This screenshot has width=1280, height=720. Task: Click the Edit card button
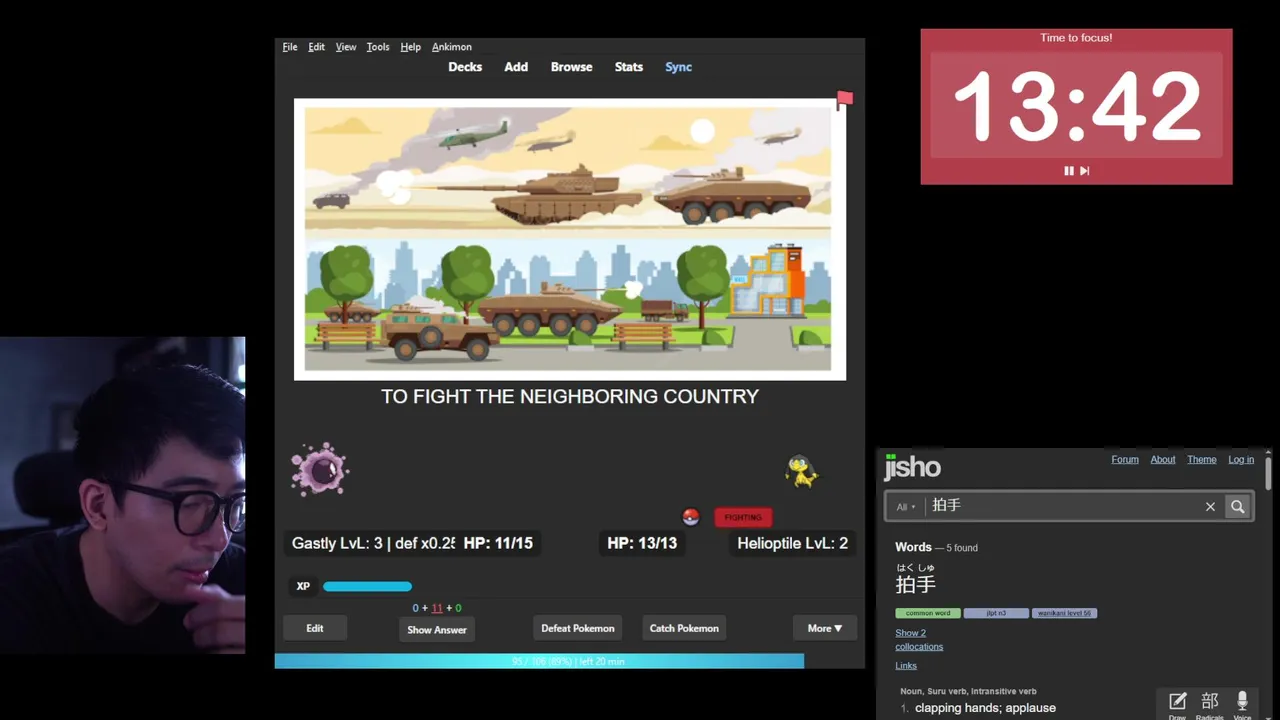click(315, 628)
